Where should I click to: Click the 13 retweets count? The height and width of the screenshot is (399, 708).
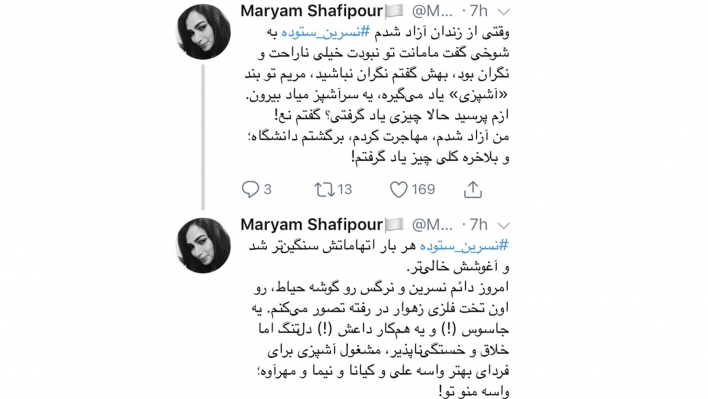(x=345, y=190)
